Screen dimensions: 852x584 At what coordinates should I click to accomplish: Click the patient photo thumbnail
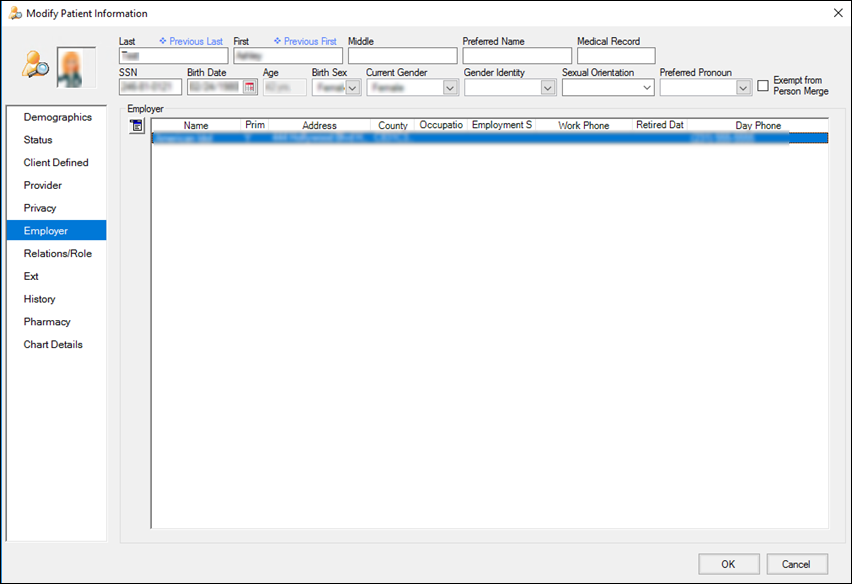coord(76,67)
